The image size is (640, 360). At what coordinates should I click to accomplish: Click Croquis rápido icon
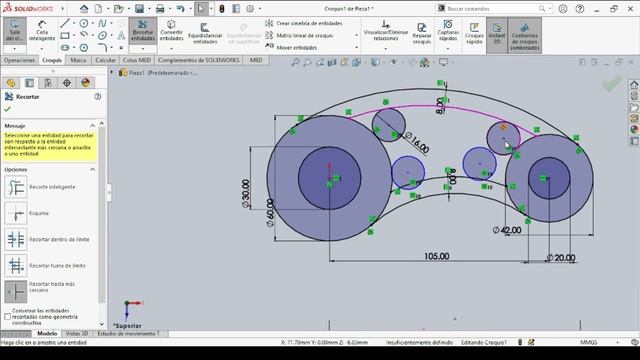[x=474, y=33]
